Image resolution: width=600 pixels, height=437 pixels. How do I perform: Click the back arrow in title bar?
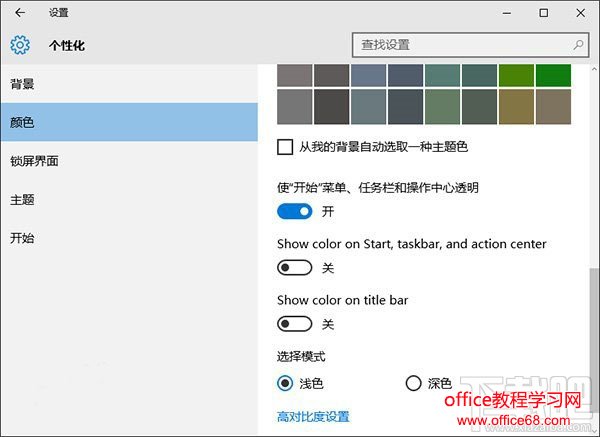20,13
